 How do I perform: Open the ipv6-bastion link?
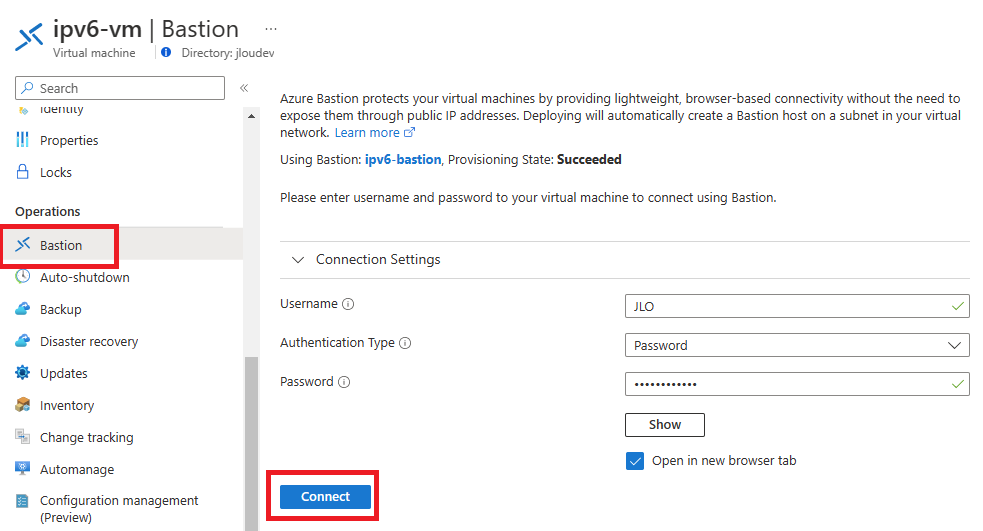click(403, 159)
